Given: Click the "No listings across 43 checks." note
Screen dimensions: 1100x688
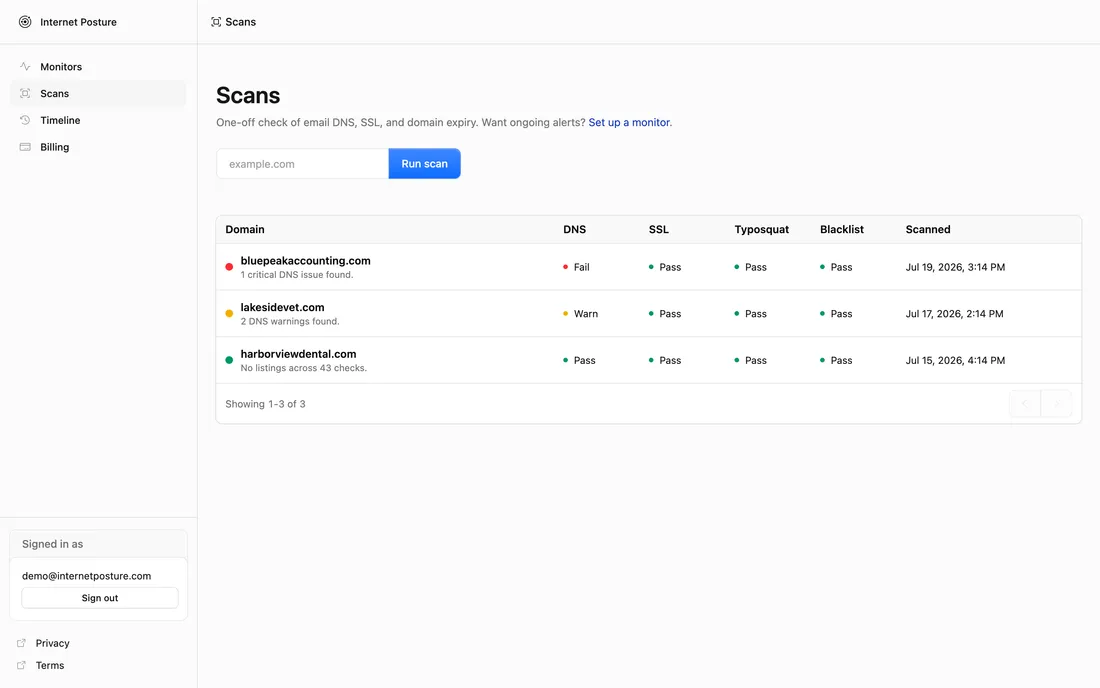Looking at the screenshot, I should click(304, 368).
